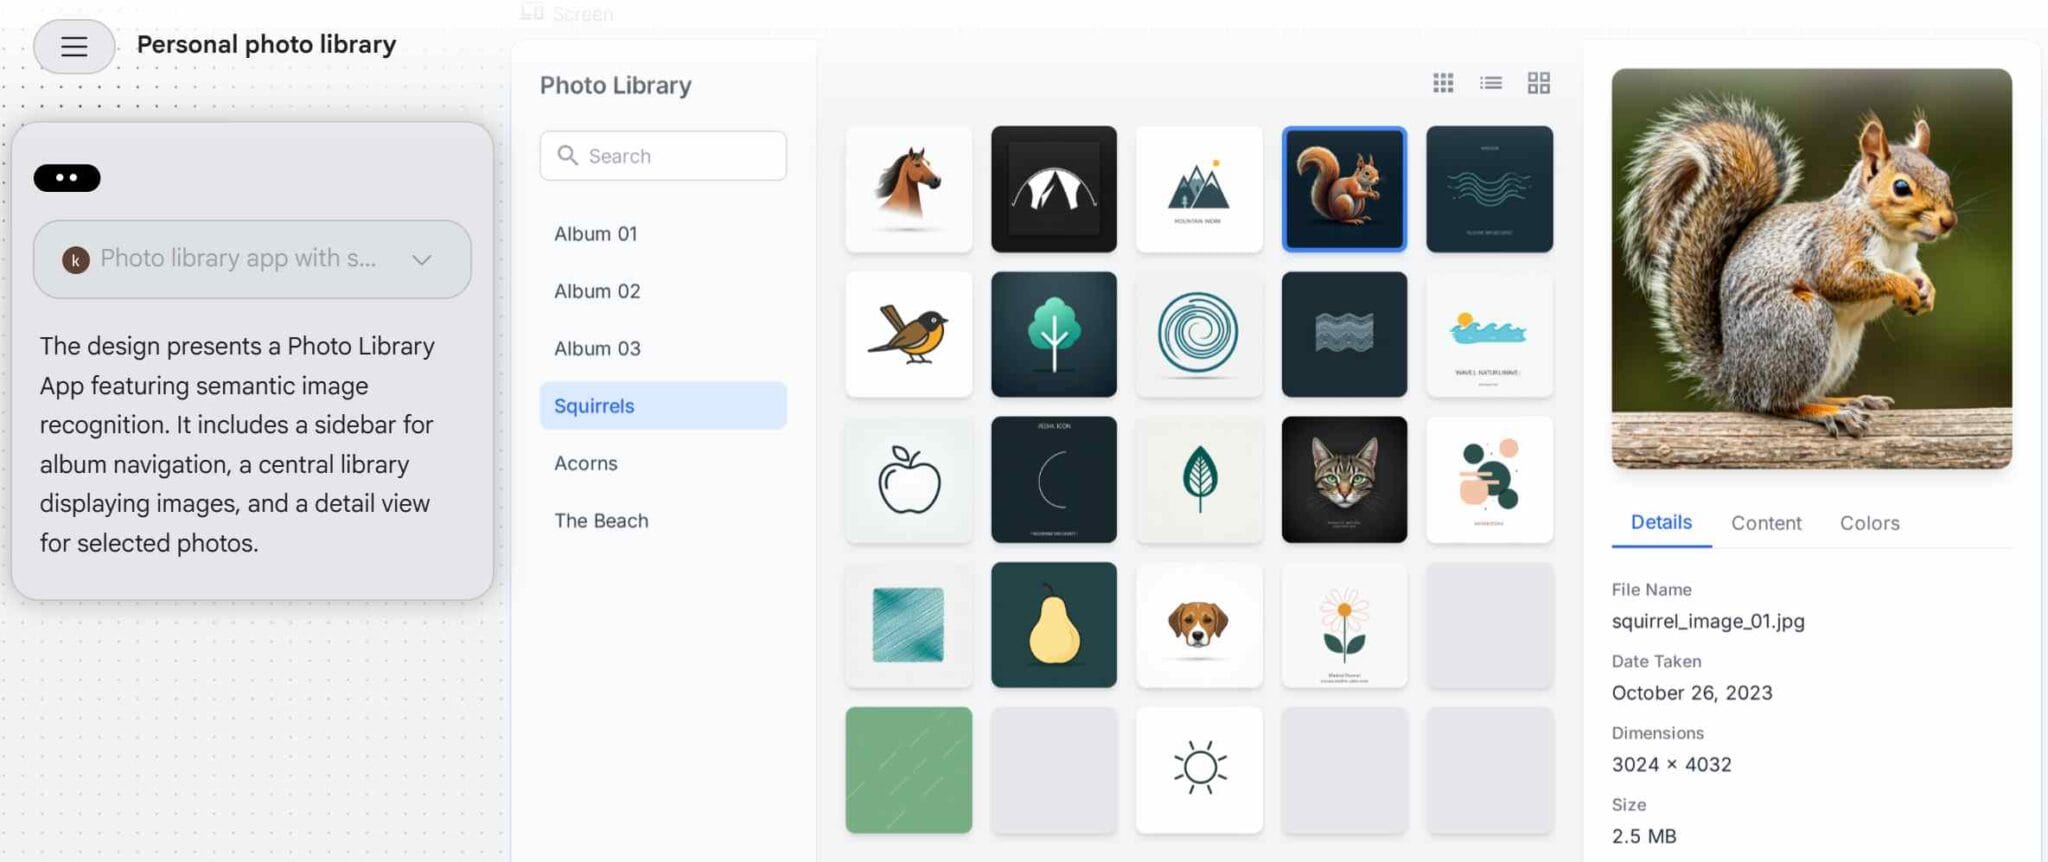Select the cat face thumbnail

click(1344, 480)
